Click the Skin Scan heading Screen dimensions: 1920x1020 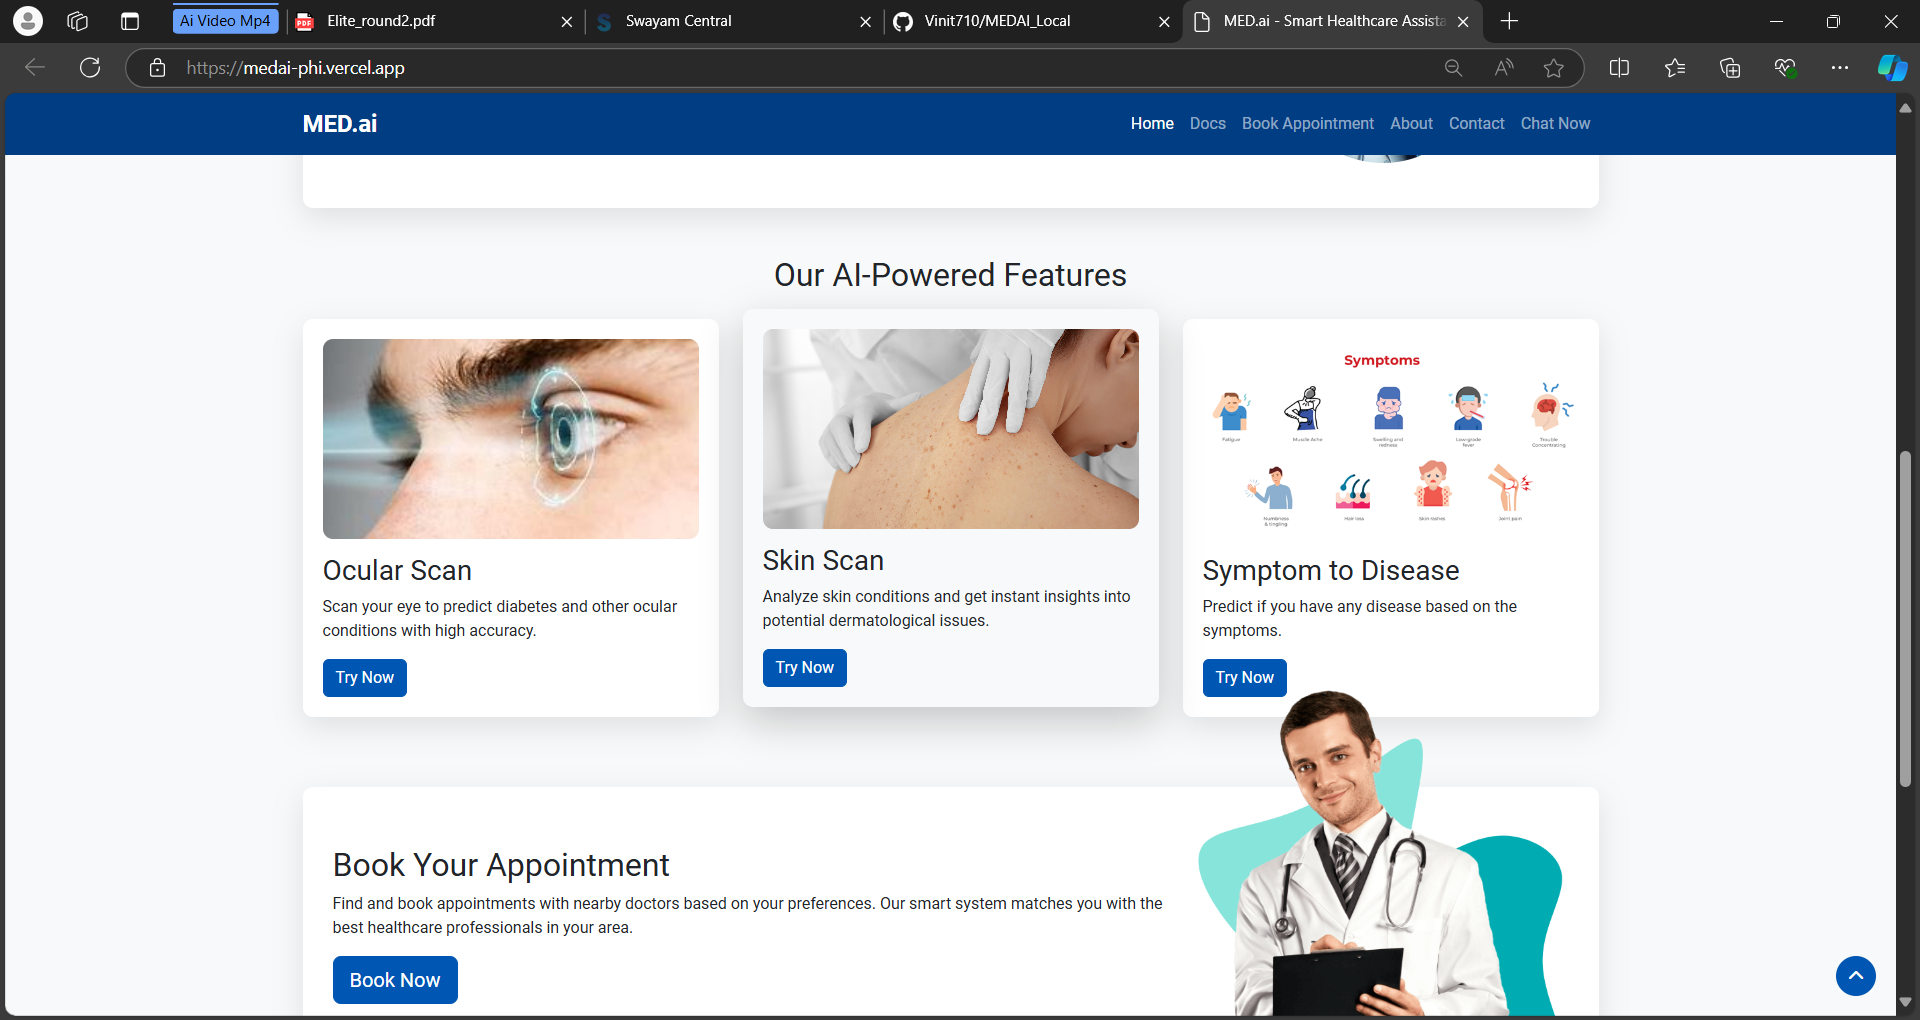(823, 560)
